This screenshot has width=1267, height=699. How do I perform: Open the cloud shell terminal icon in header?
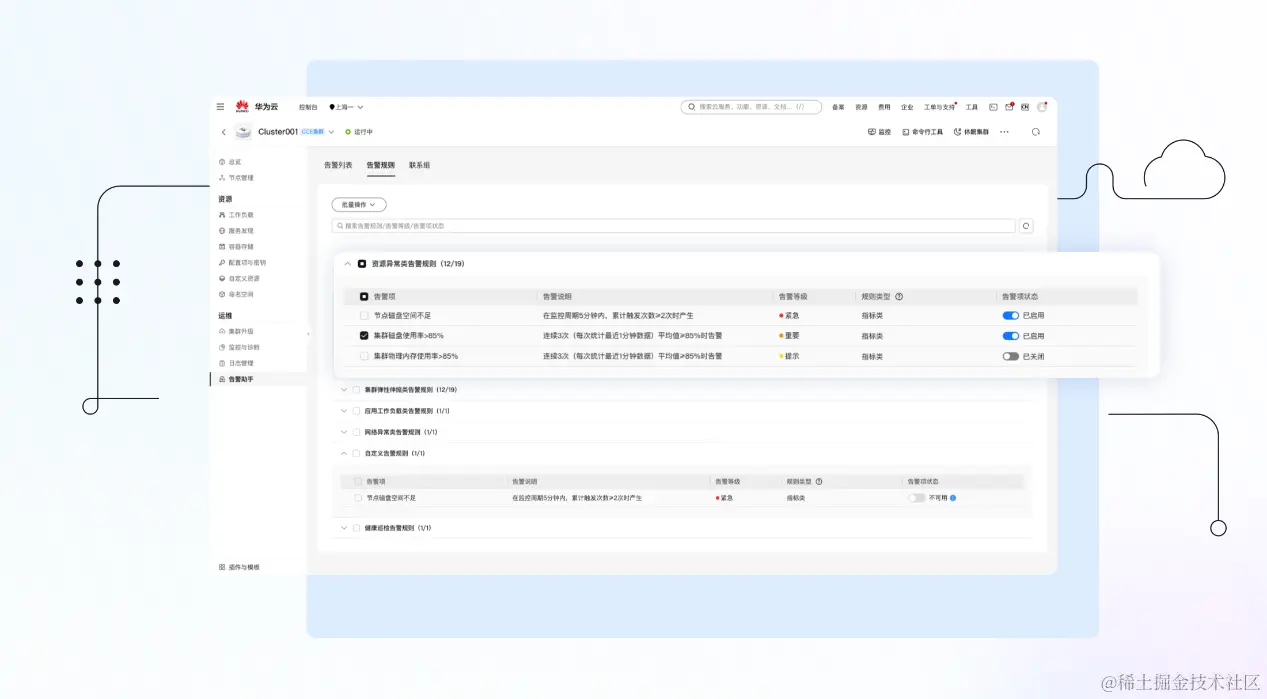[x=993, y=107]
